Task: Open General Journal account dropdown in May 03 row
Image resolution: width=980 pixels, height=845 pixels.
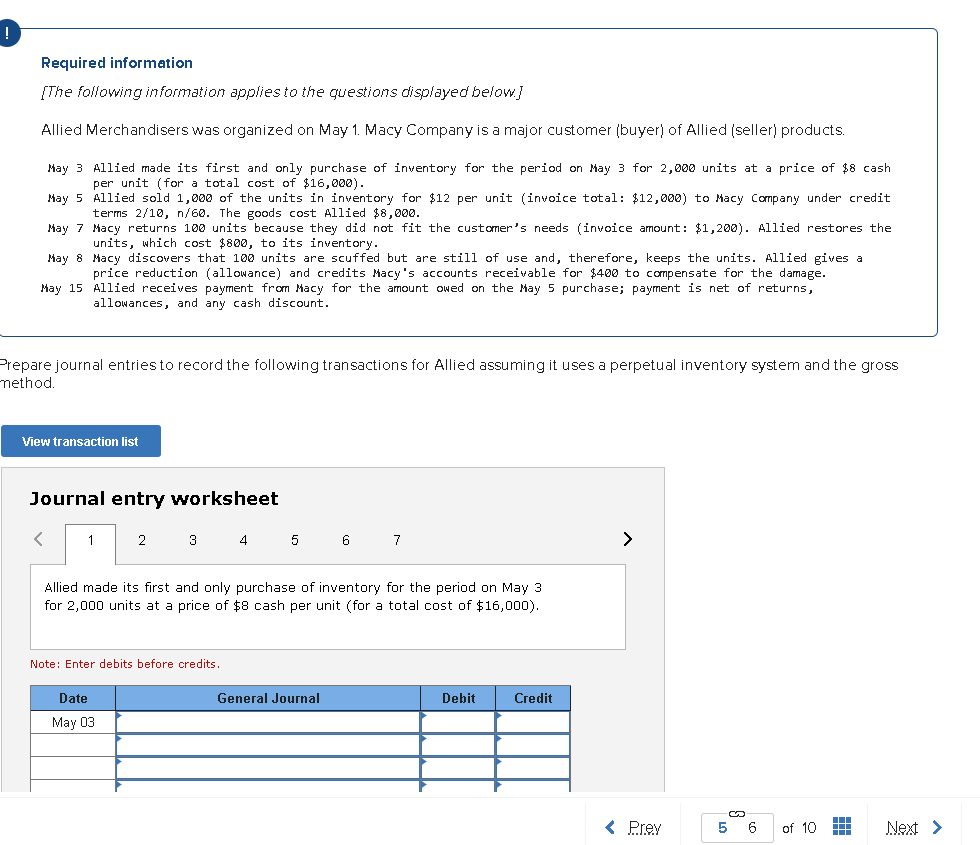Action: [x=268, y=722]
